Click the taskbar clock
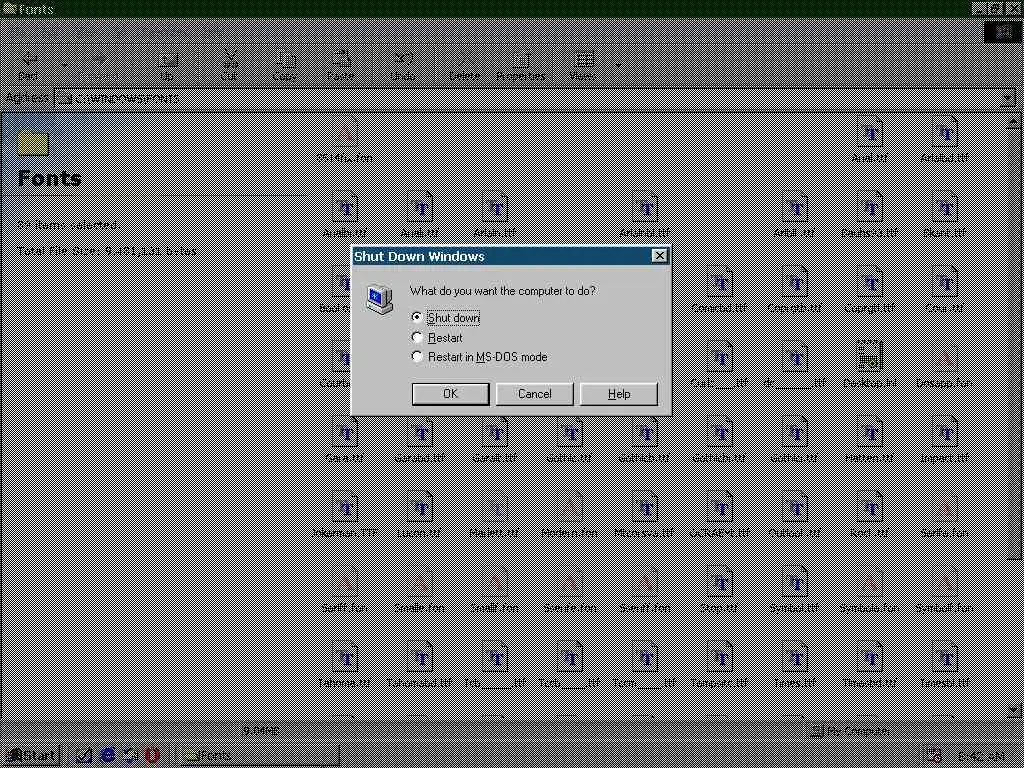Viewport: 1024px width, 768px height. tap(982, 756)
